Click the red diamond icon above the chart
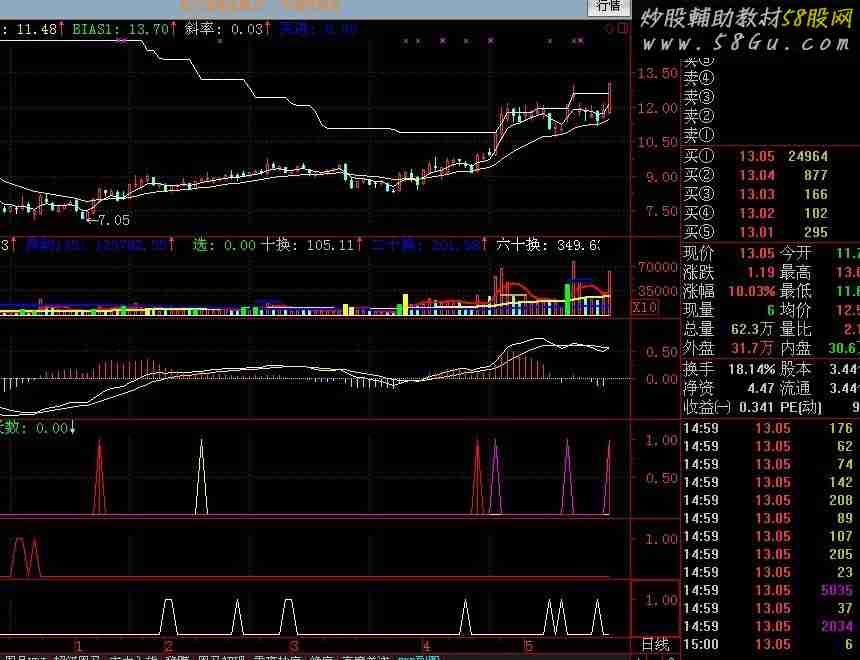Viewport: 860px width, 660px height. pyautogui.click(x=610, y=30)
